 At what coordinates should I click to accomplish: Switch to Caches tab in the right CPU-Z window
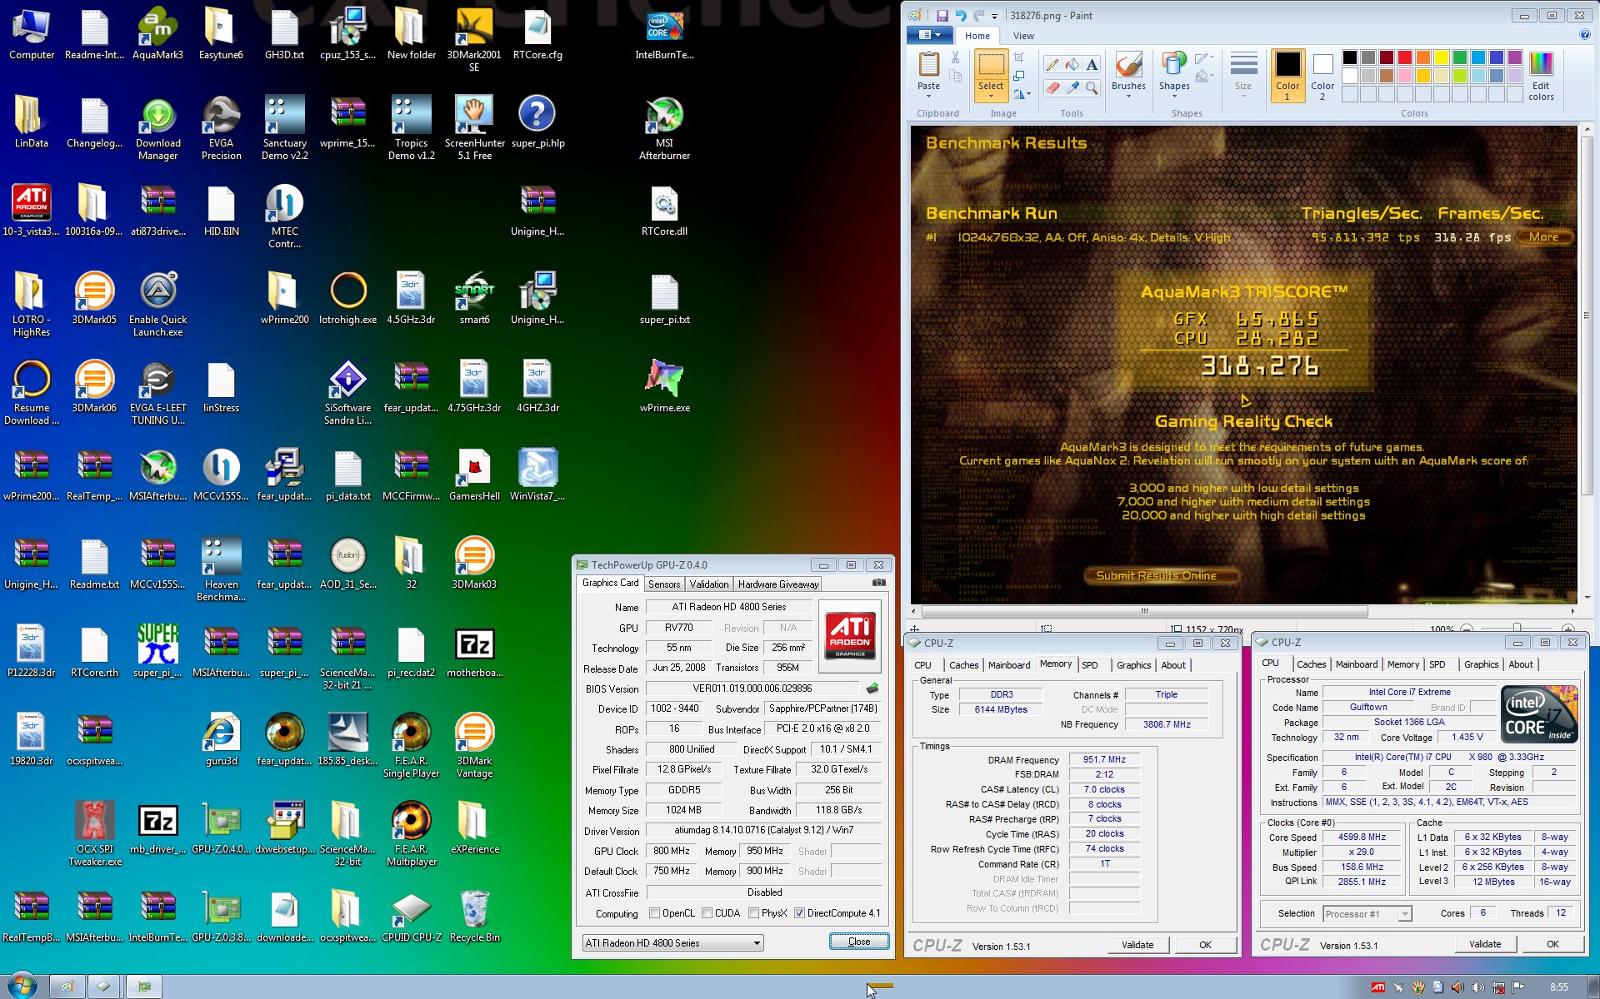(1311, 664)
